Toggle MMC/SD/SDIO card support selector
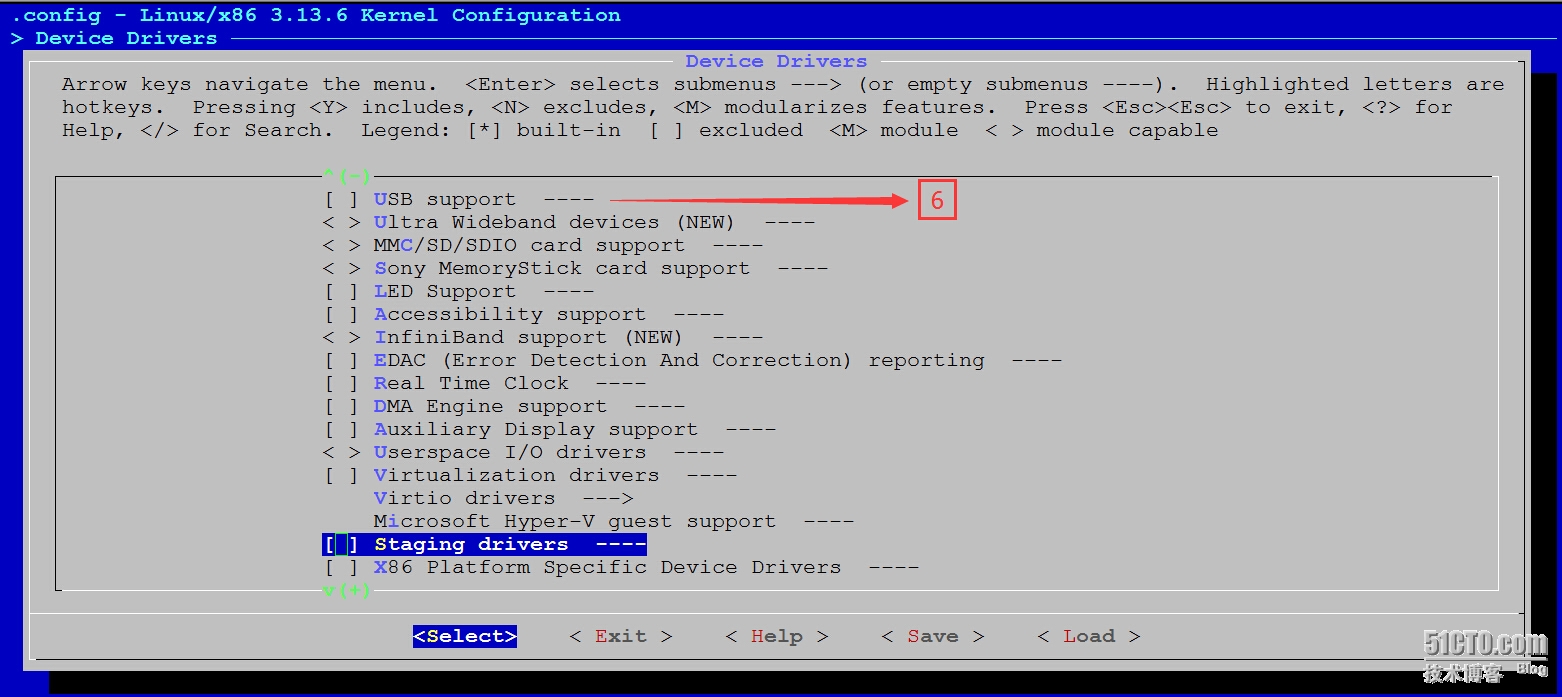Viewport: 1562px width, 697px height. tap(341, 245)
